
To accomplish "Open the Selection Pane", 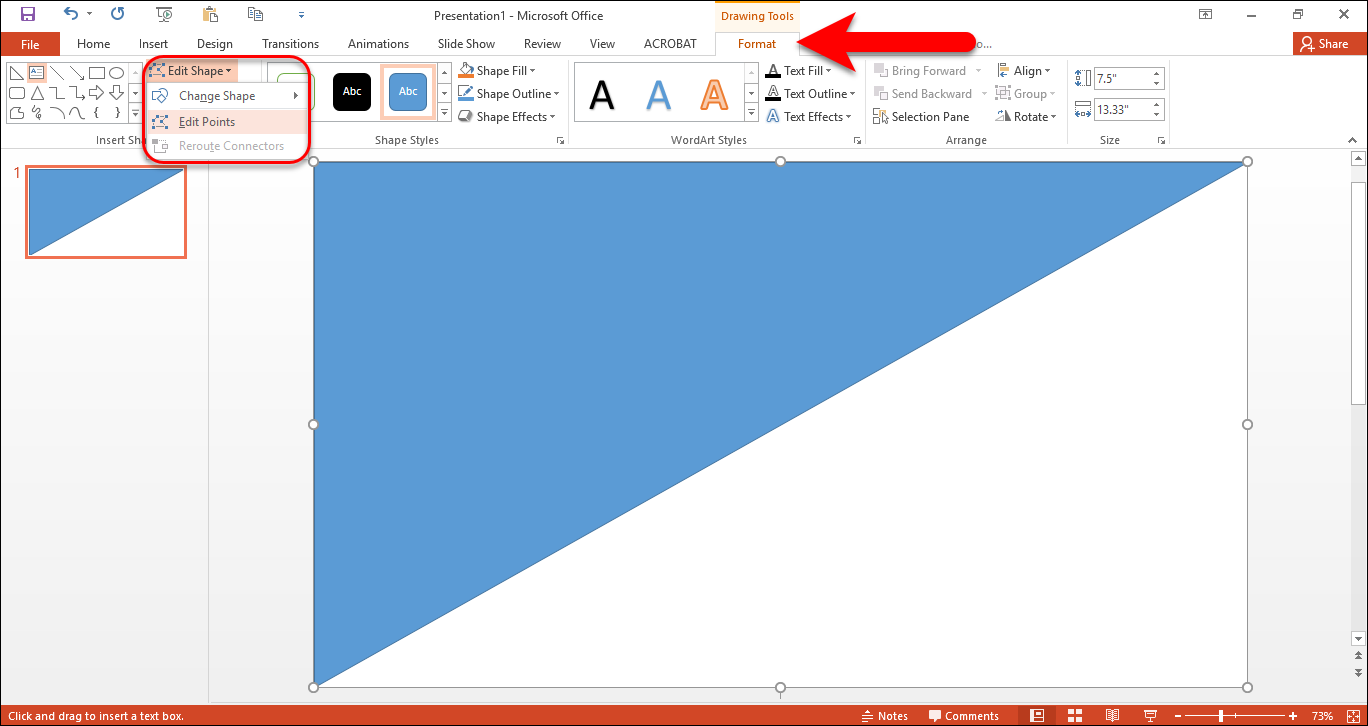I will (x=921, y=117).
